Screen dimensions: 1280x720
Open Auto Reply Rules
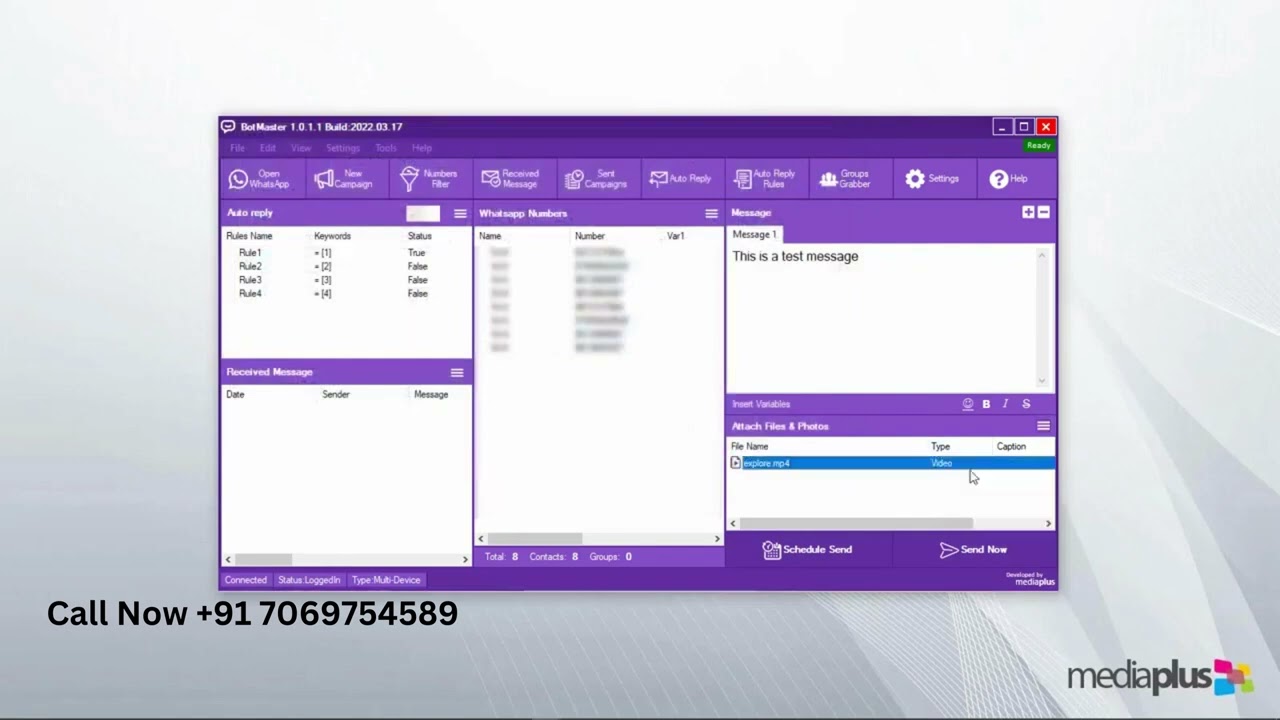tap(766, 179)
